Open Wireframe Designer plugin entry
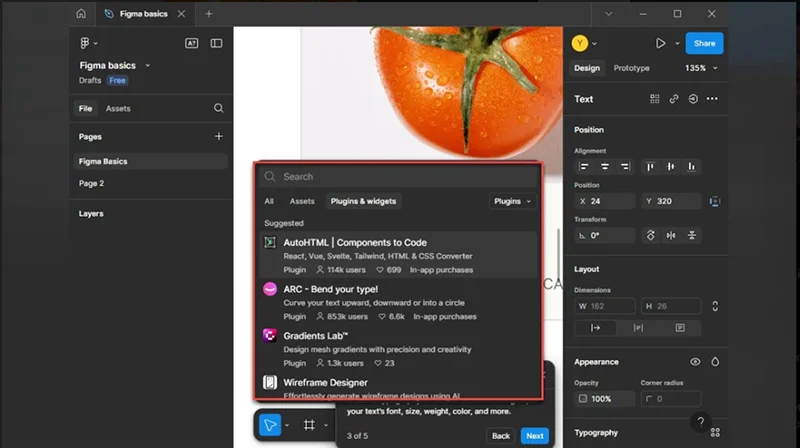 point(397,386)
